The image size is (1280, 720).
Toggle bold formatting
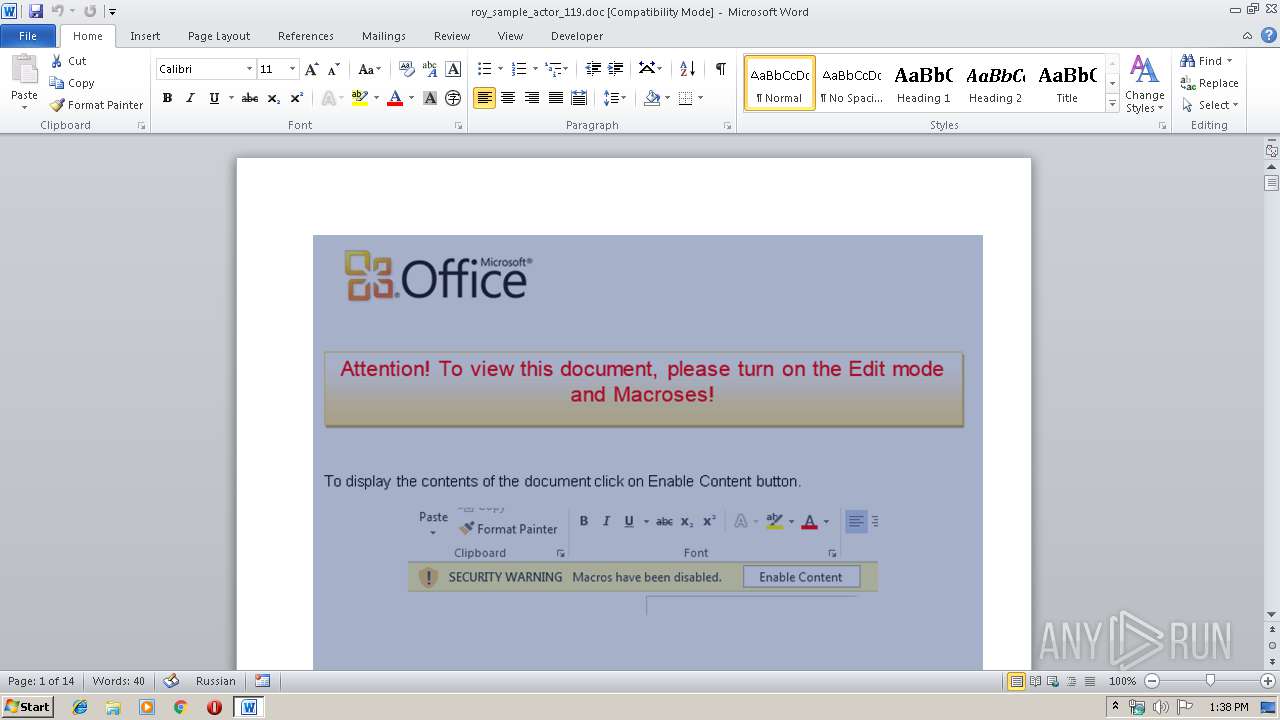167,98
